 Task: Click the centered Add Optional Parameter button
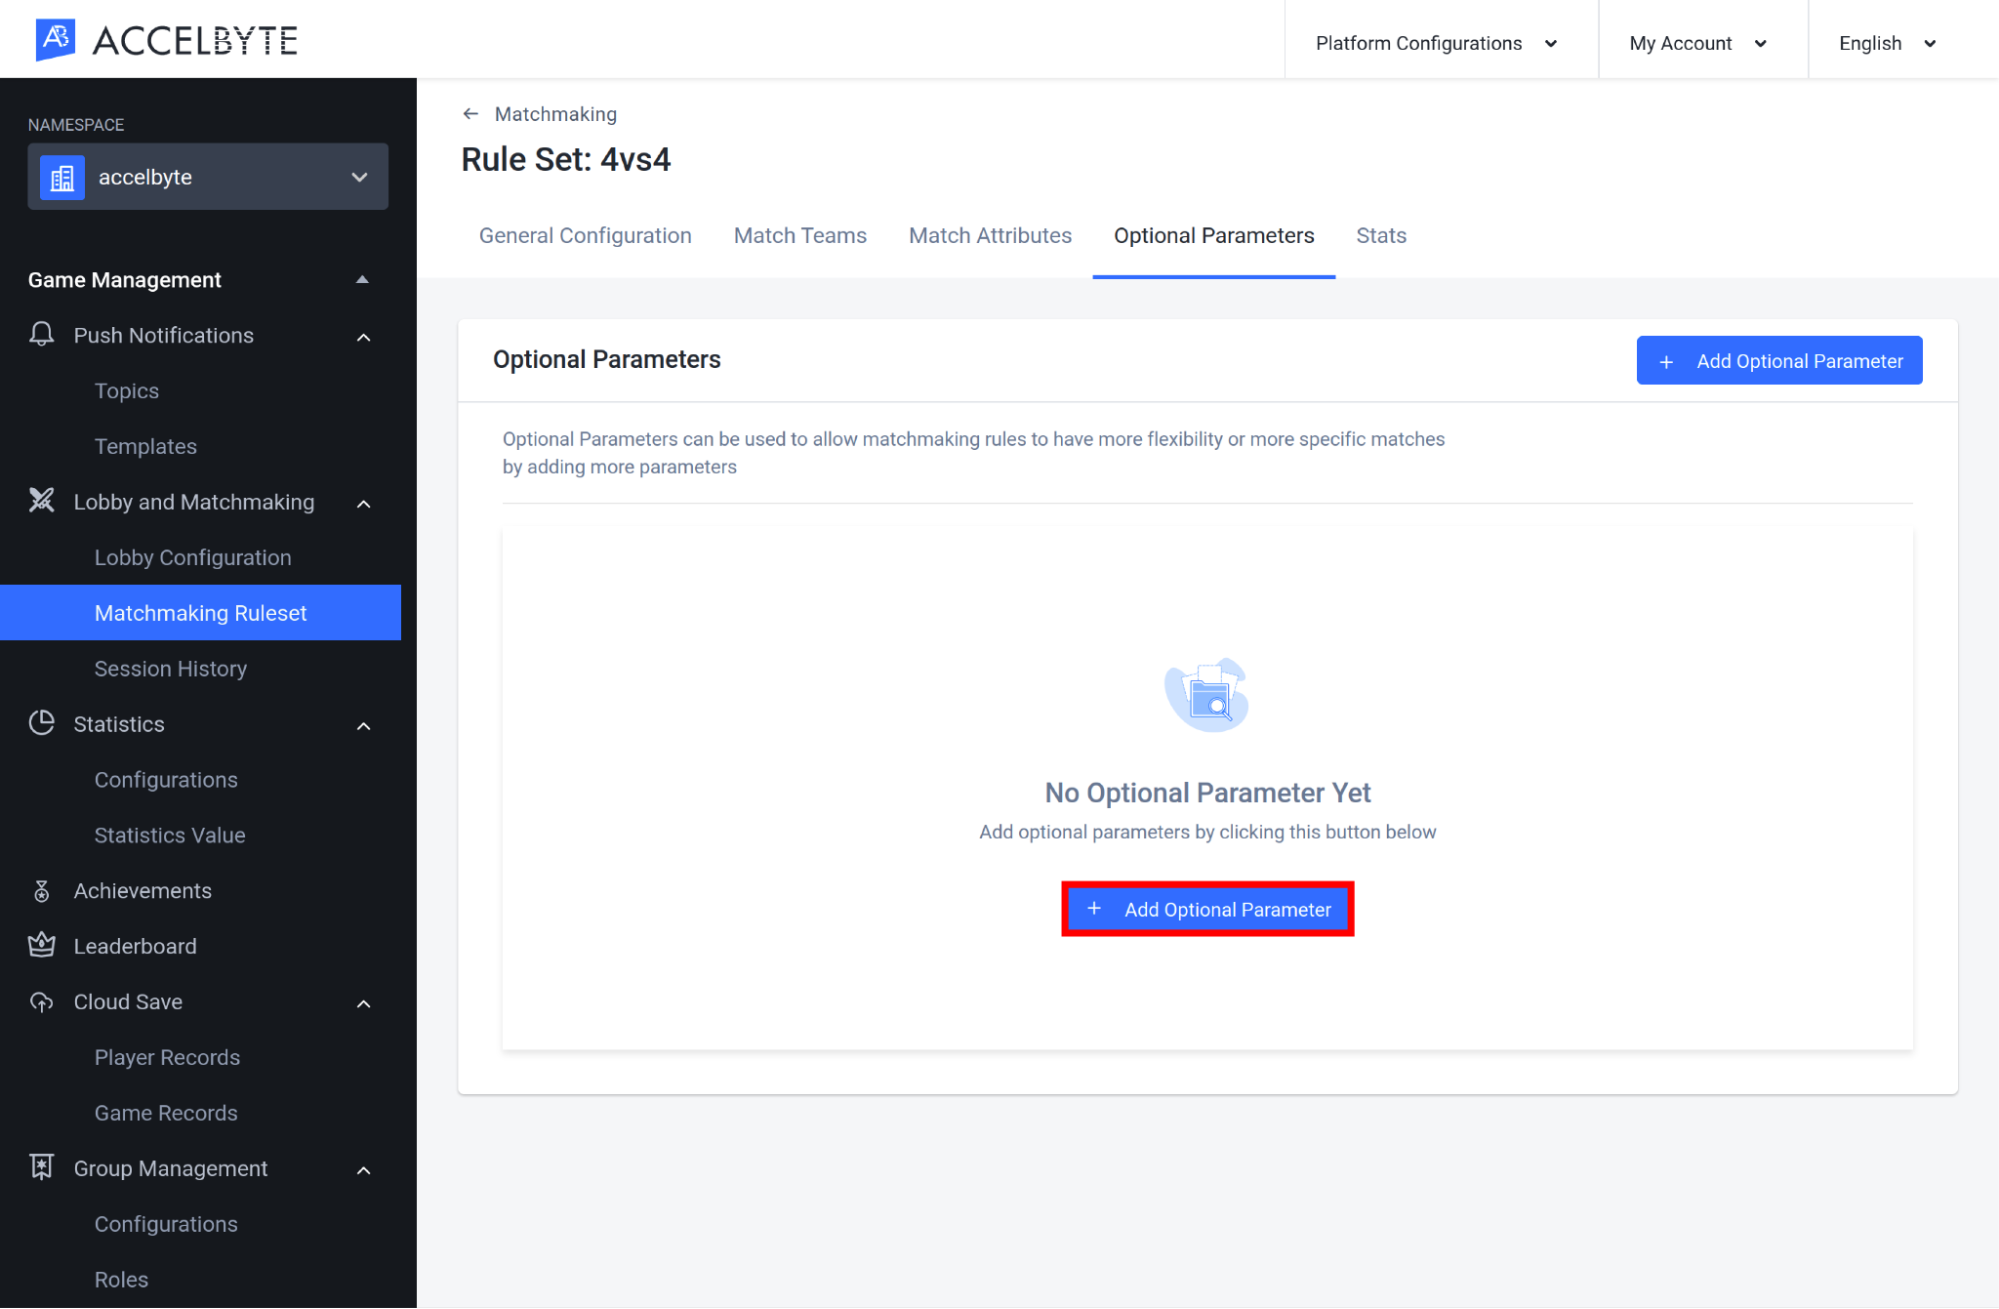(x=1208, y=909)
